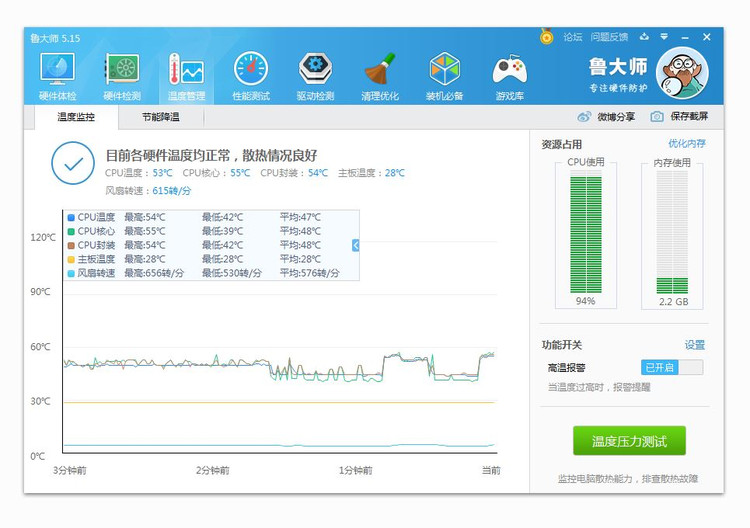Open 硬件检测 hardware detection icon
The width and height of the screenshot is (750, 528).
coord(122,76)
